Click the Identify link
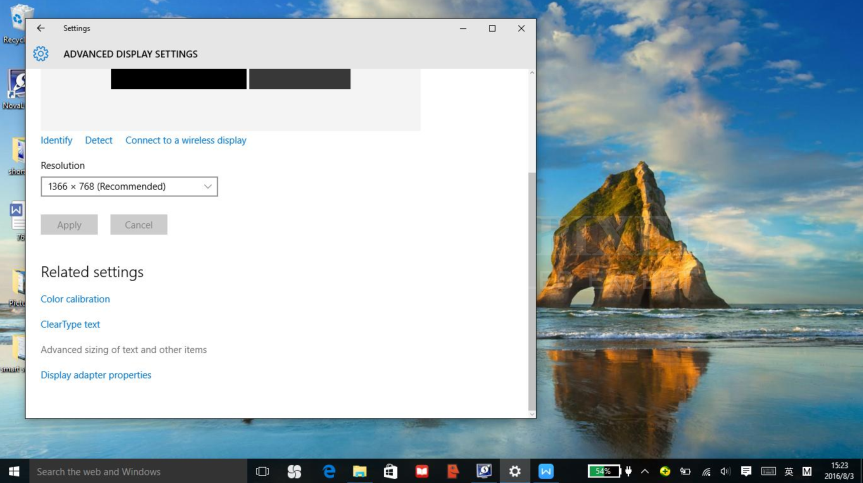The image size is (863, 483). 56,140
